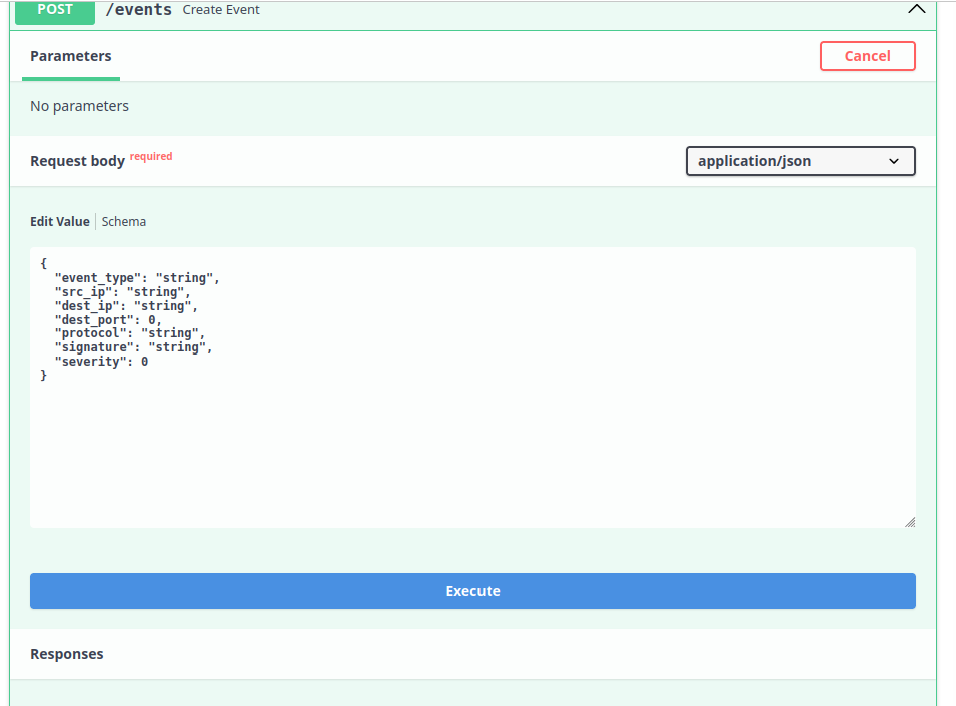This screenshot has width=956, height=706.
Task: Execute the POST /events request
Action: point(473,591)
